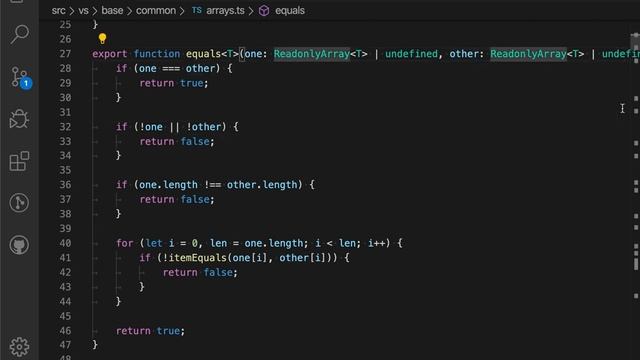Open the 'arrays.ts' breadcrumb file dropdown
Image resolution: width=640 pixels, height=360 pixels.
click(x=225, y=11)
